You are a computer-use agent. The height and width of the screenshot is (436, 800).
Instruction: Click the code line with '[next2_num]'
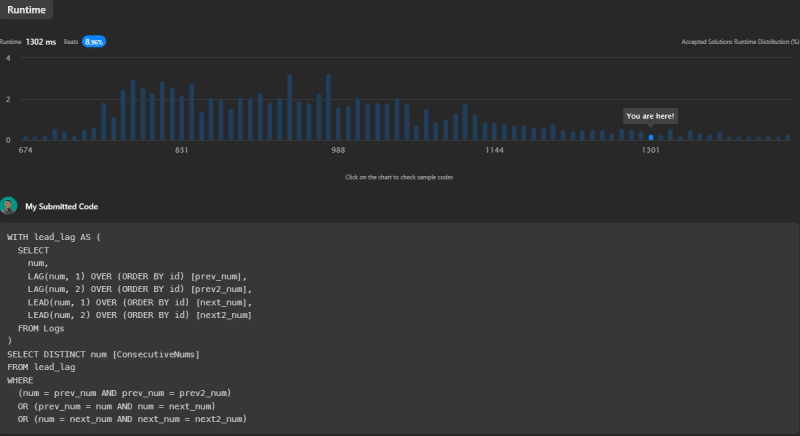(139, 315)
